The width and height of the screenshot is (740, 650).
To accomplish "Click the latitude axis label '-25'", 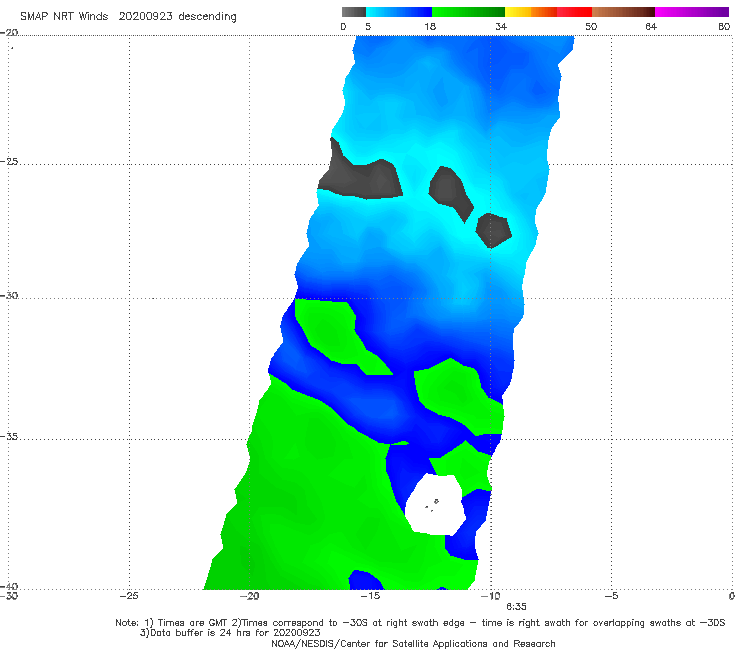I will pyautogui.click(x=9, y=162).
